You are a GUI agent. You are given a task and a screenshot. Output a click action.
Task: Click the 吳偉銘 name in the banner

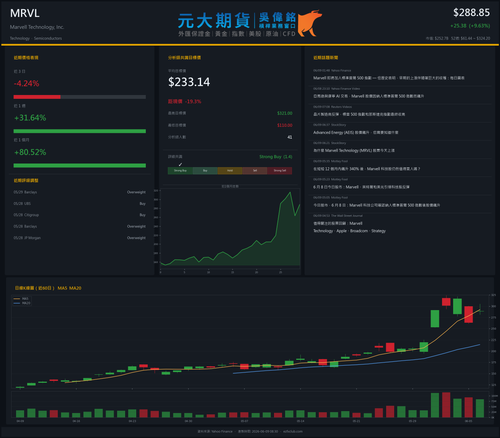pos(277,17)
